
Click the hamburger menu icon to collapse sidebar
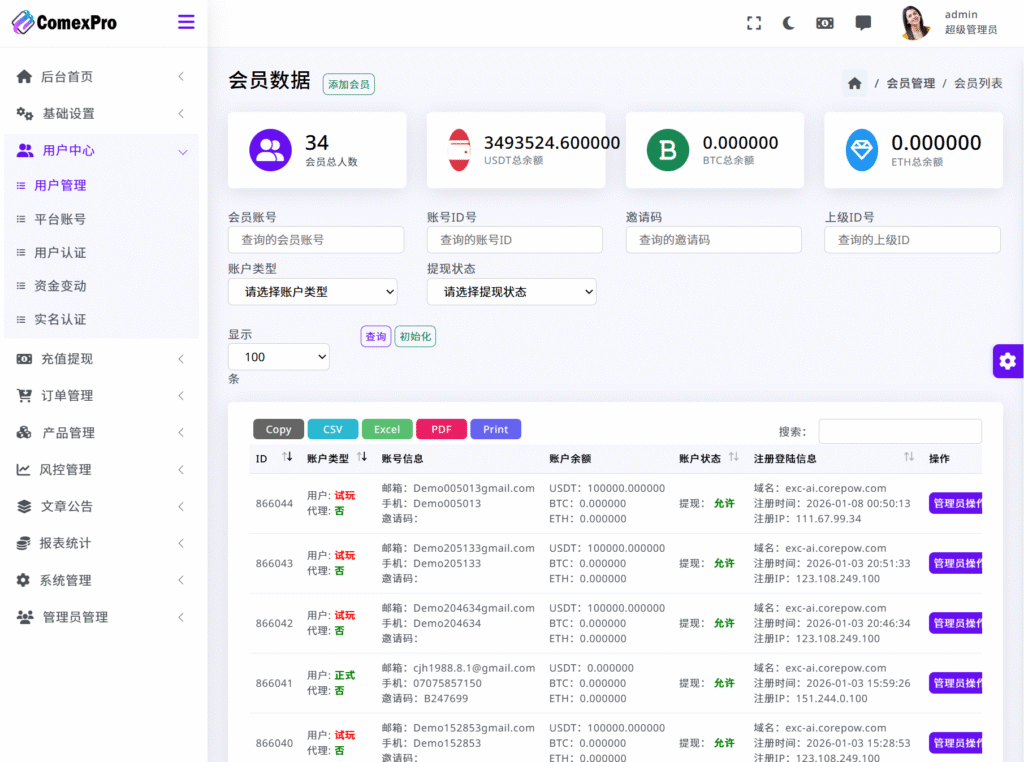point(186,22)
